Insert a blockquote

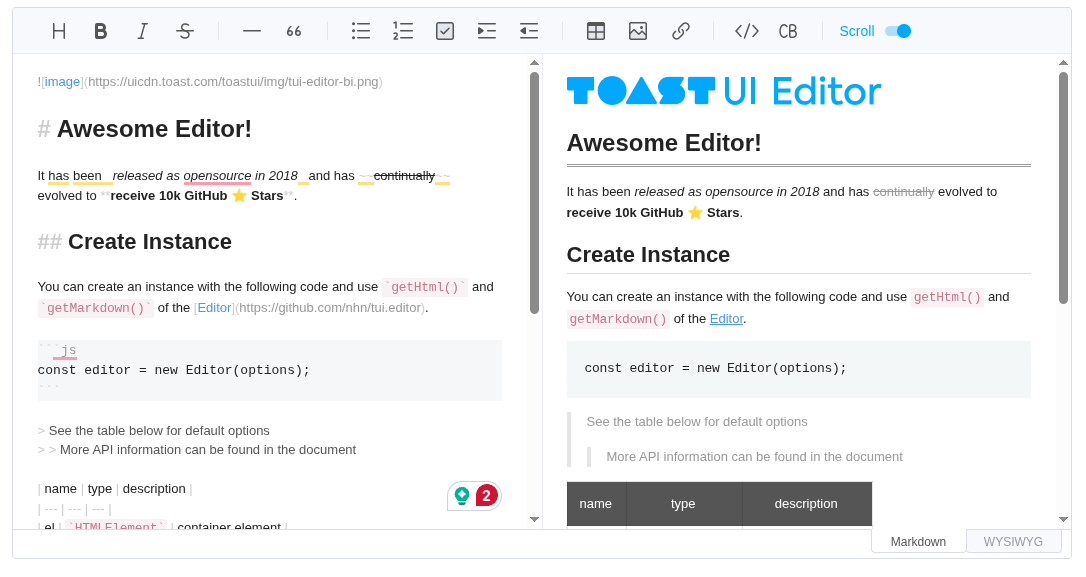(x=294, y=31)
